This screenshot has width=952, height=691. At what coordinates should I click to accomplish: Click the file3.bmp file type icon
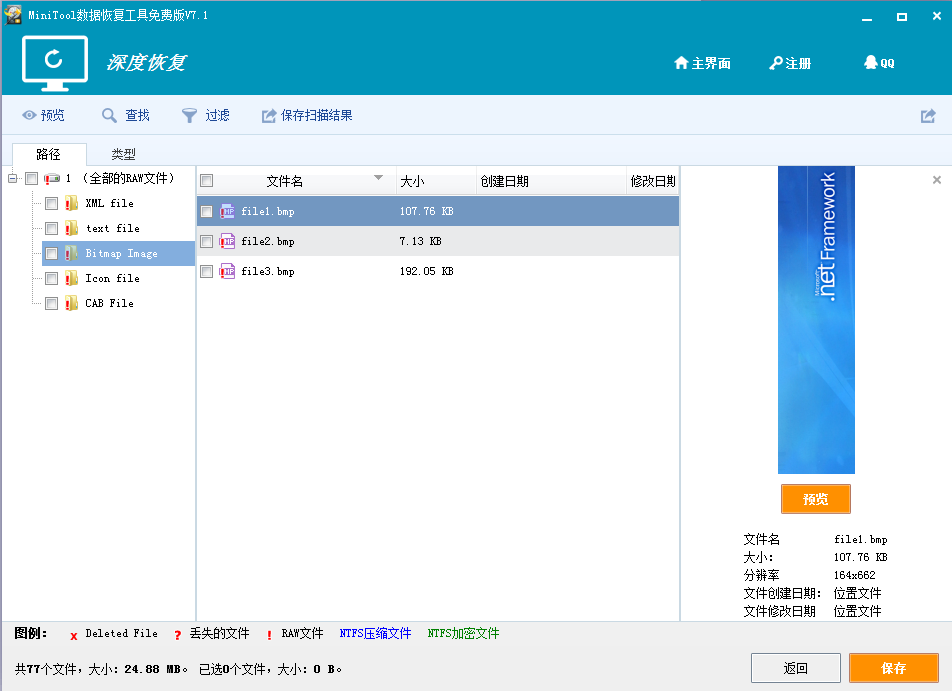(227, 271)
